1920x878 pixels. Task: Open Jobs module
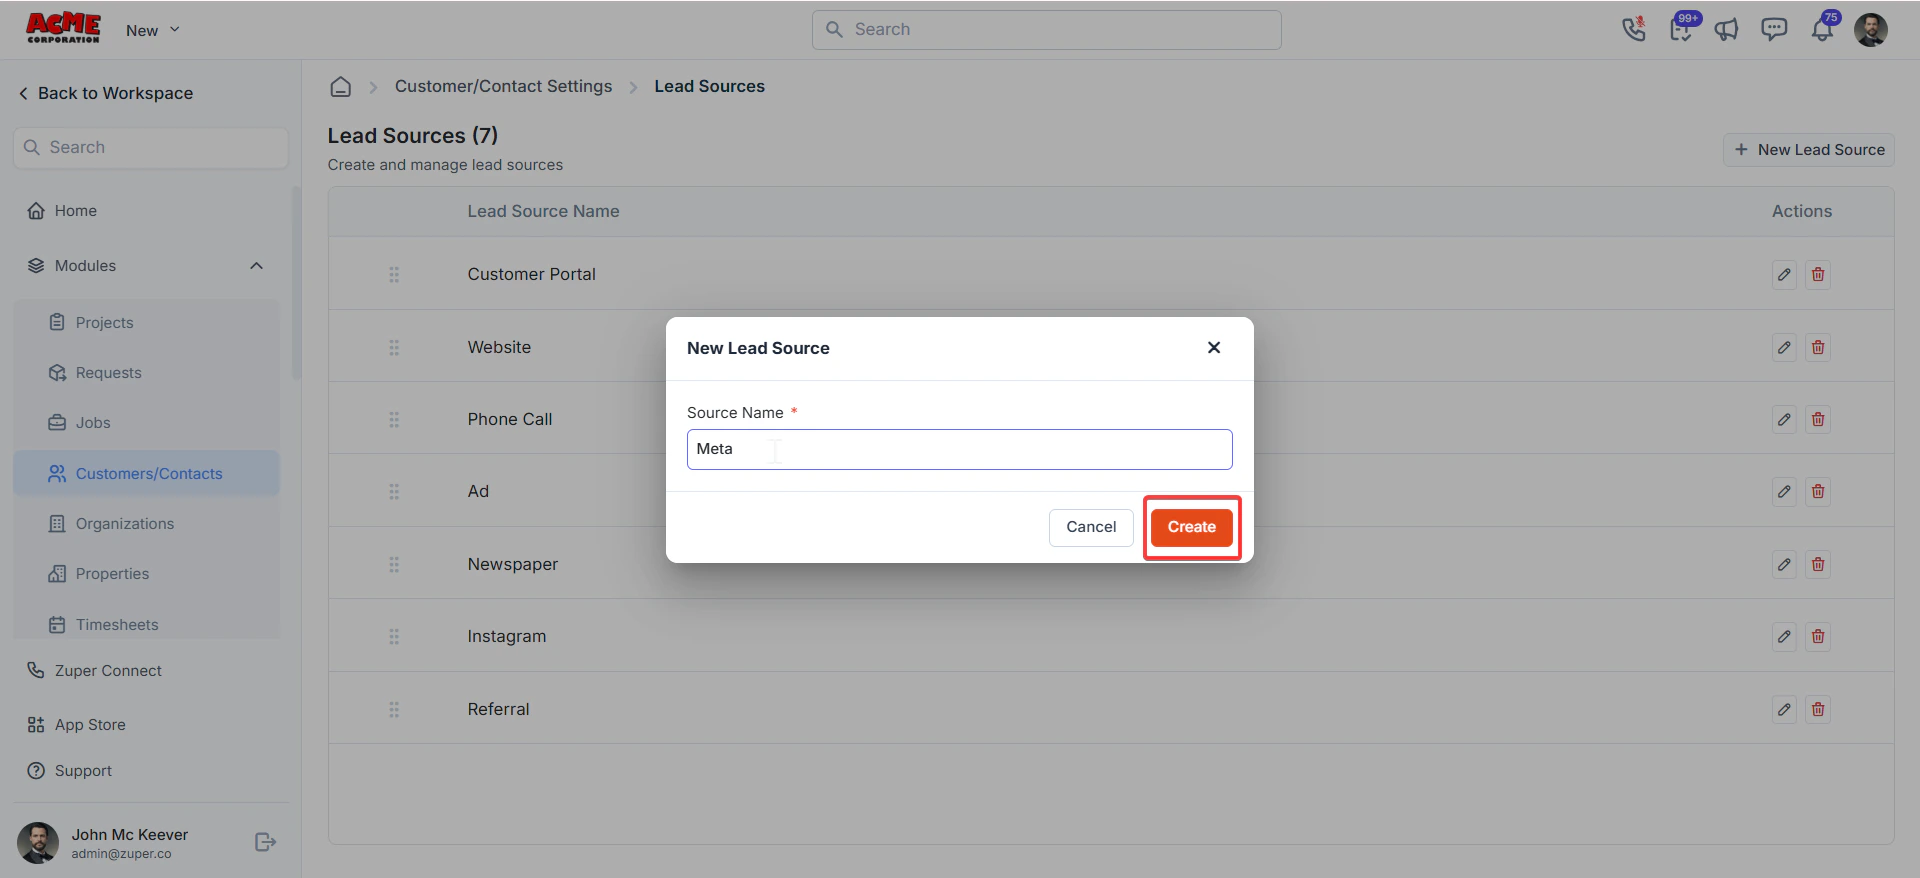(92, 423)
